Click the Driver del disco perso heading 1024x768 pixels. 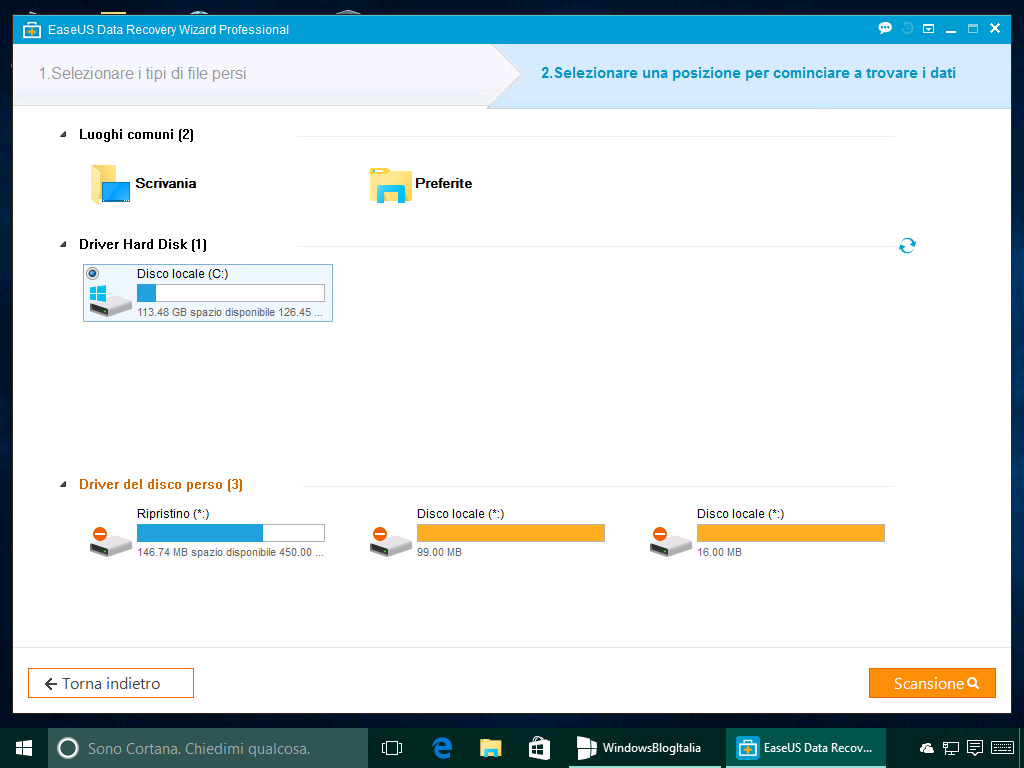click(161, 485)
